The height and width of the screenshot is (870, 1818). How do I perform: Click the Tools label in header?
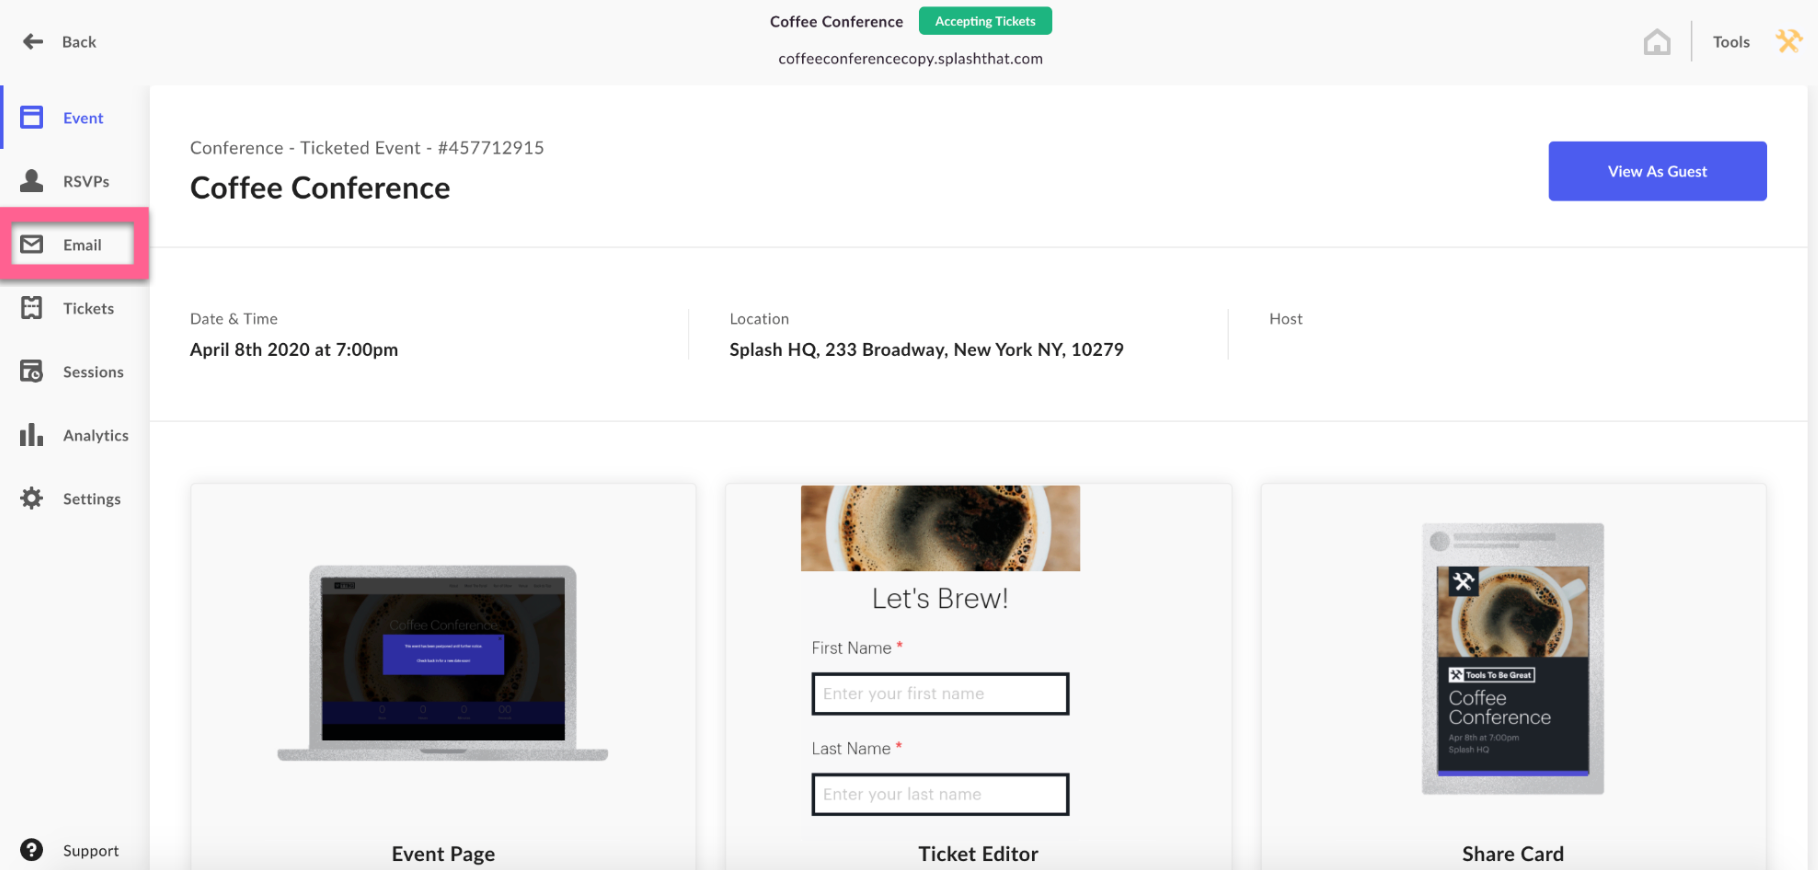coord(1731,42)
